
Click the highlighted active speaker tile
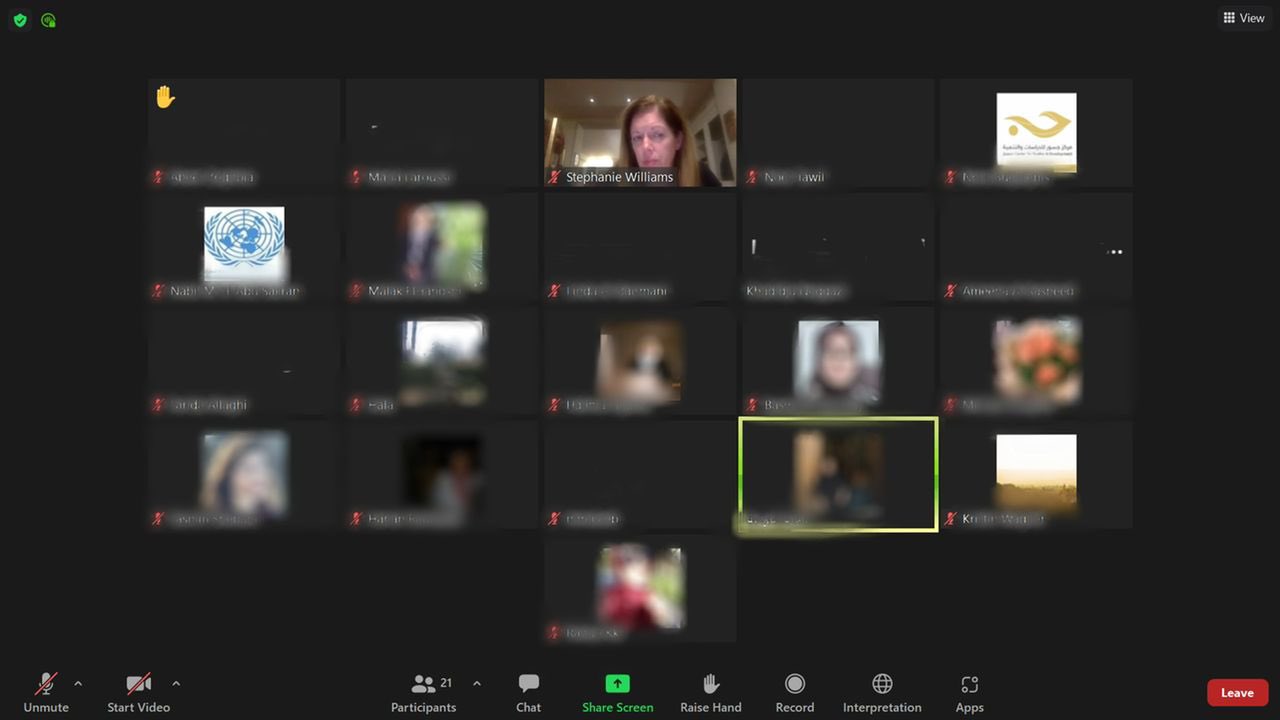[838, 475]
